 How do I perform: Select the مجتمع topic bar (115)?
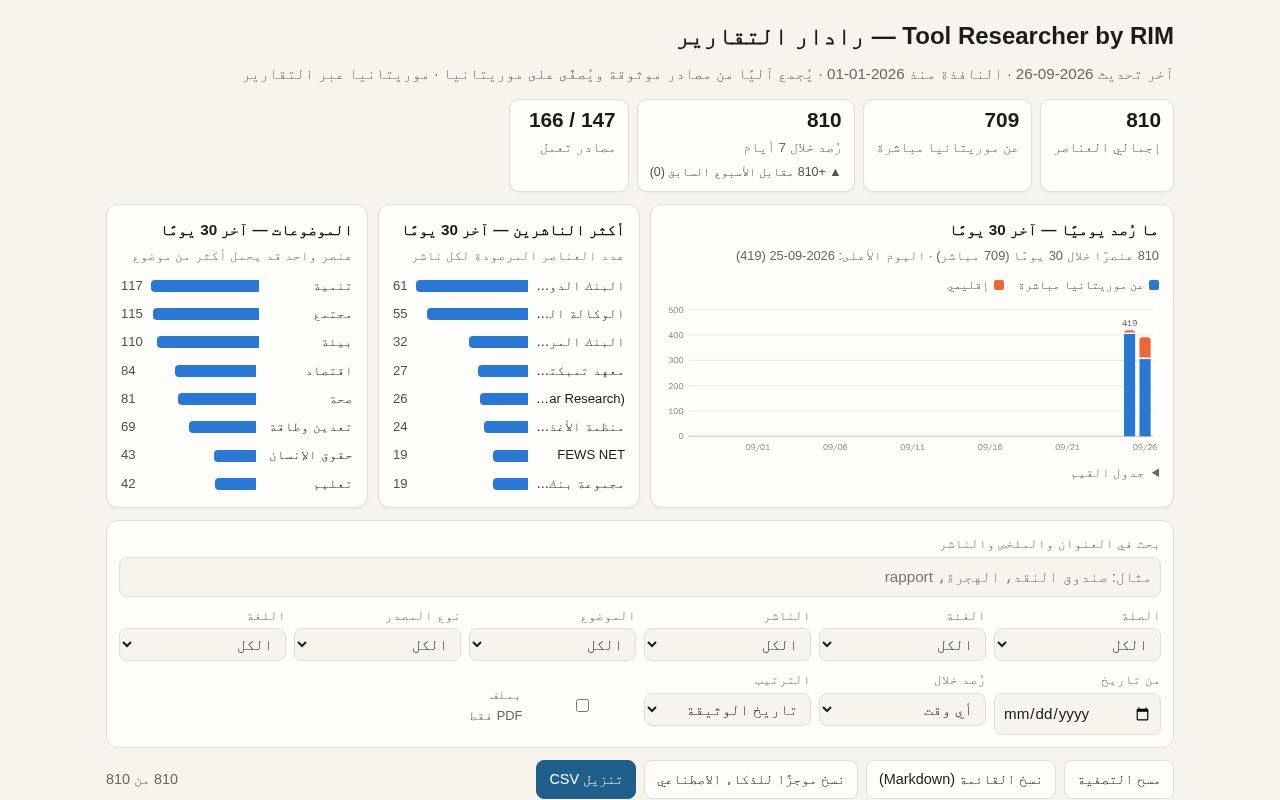pos(206,314)
